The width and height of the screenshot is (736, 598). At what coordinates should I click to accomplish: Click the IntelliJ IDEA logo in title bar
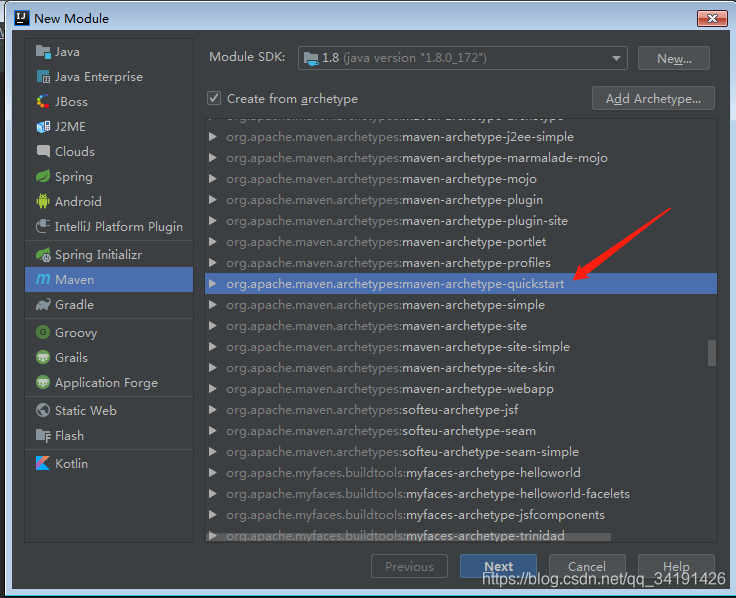coord(22,18)
